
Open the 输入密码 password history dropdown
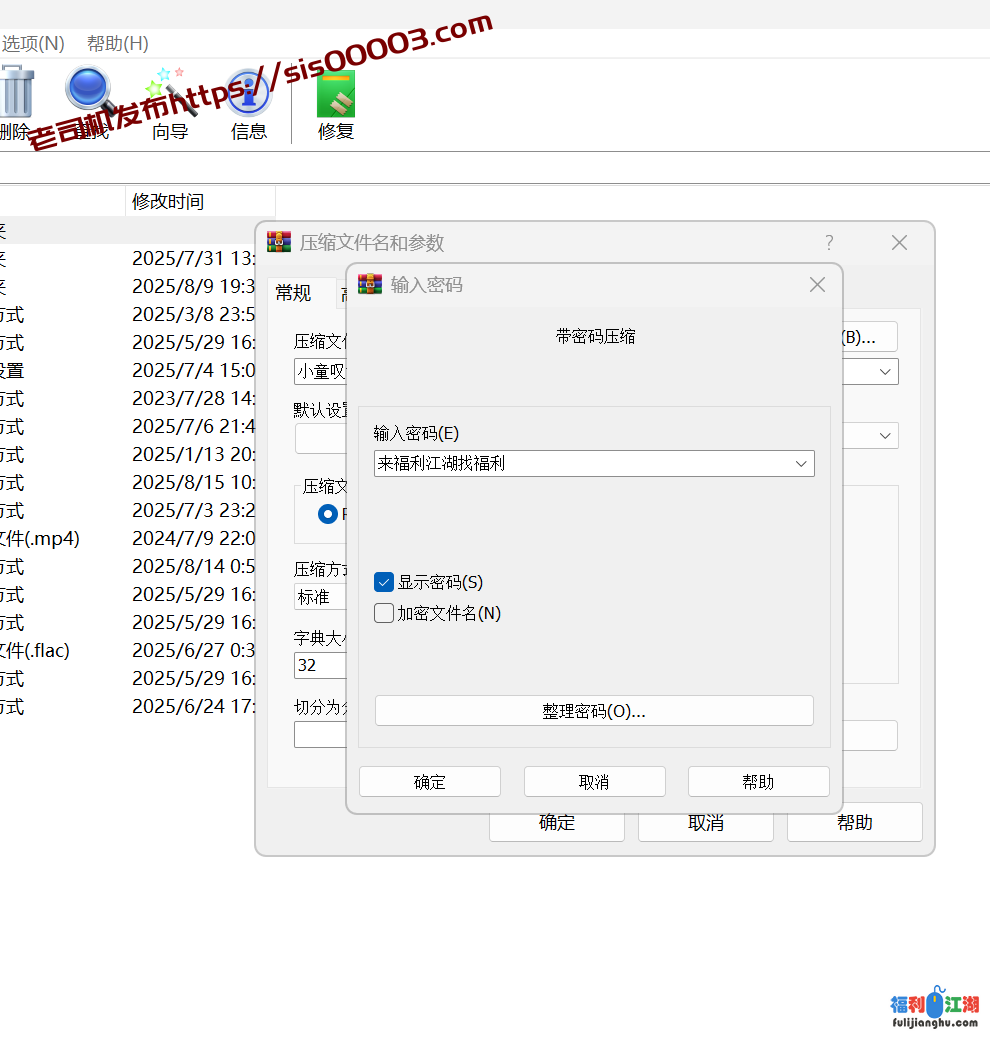[800, 463]
